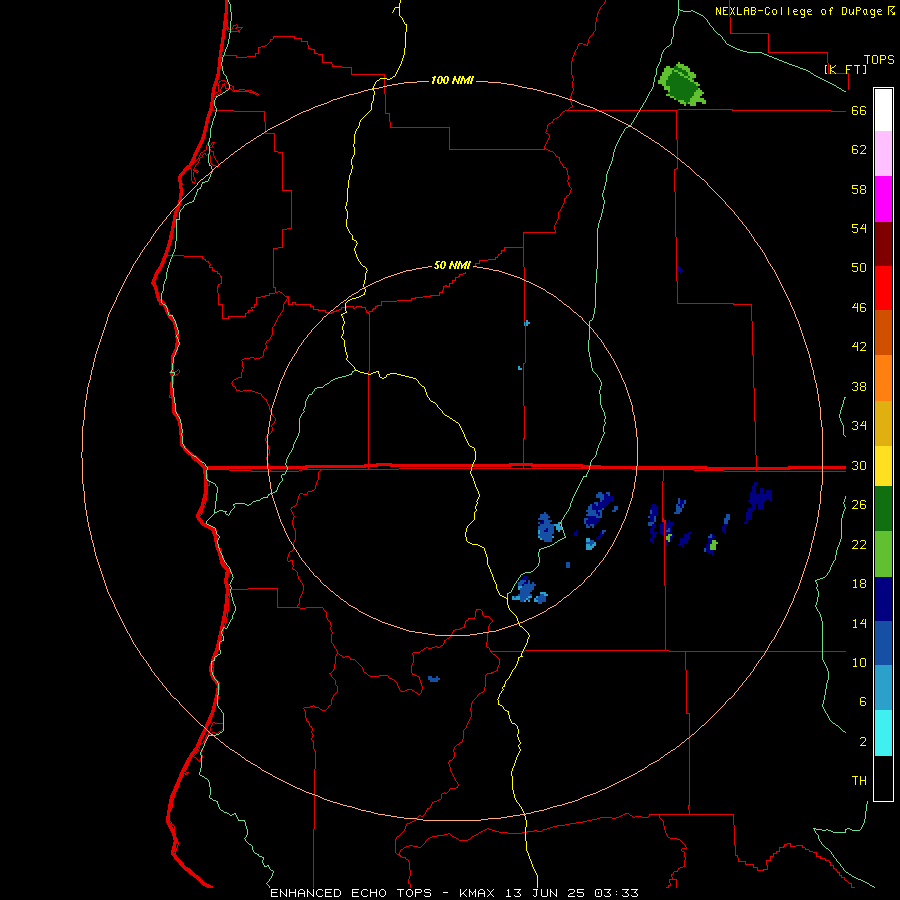Click the "03:33" timestamp

[616, 893]
